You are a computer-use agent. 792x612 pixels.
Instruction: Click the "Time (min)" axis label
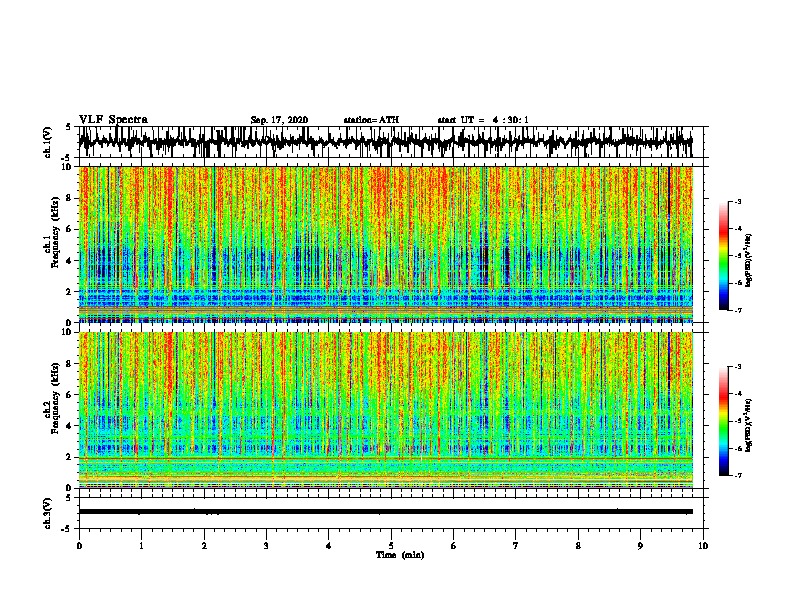pos(400,555)
